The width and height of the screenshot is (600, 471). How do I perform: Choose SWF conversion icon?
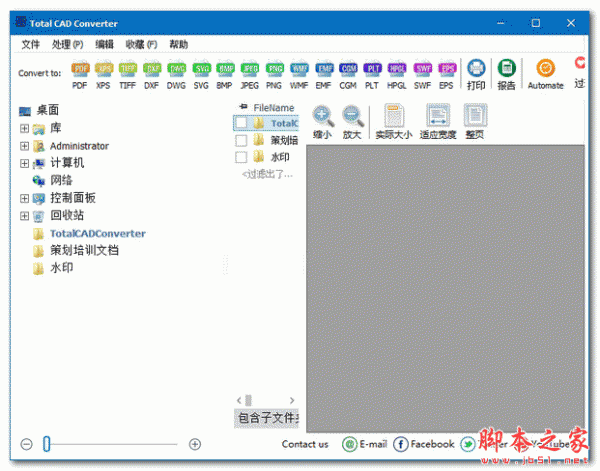(422, 75)
